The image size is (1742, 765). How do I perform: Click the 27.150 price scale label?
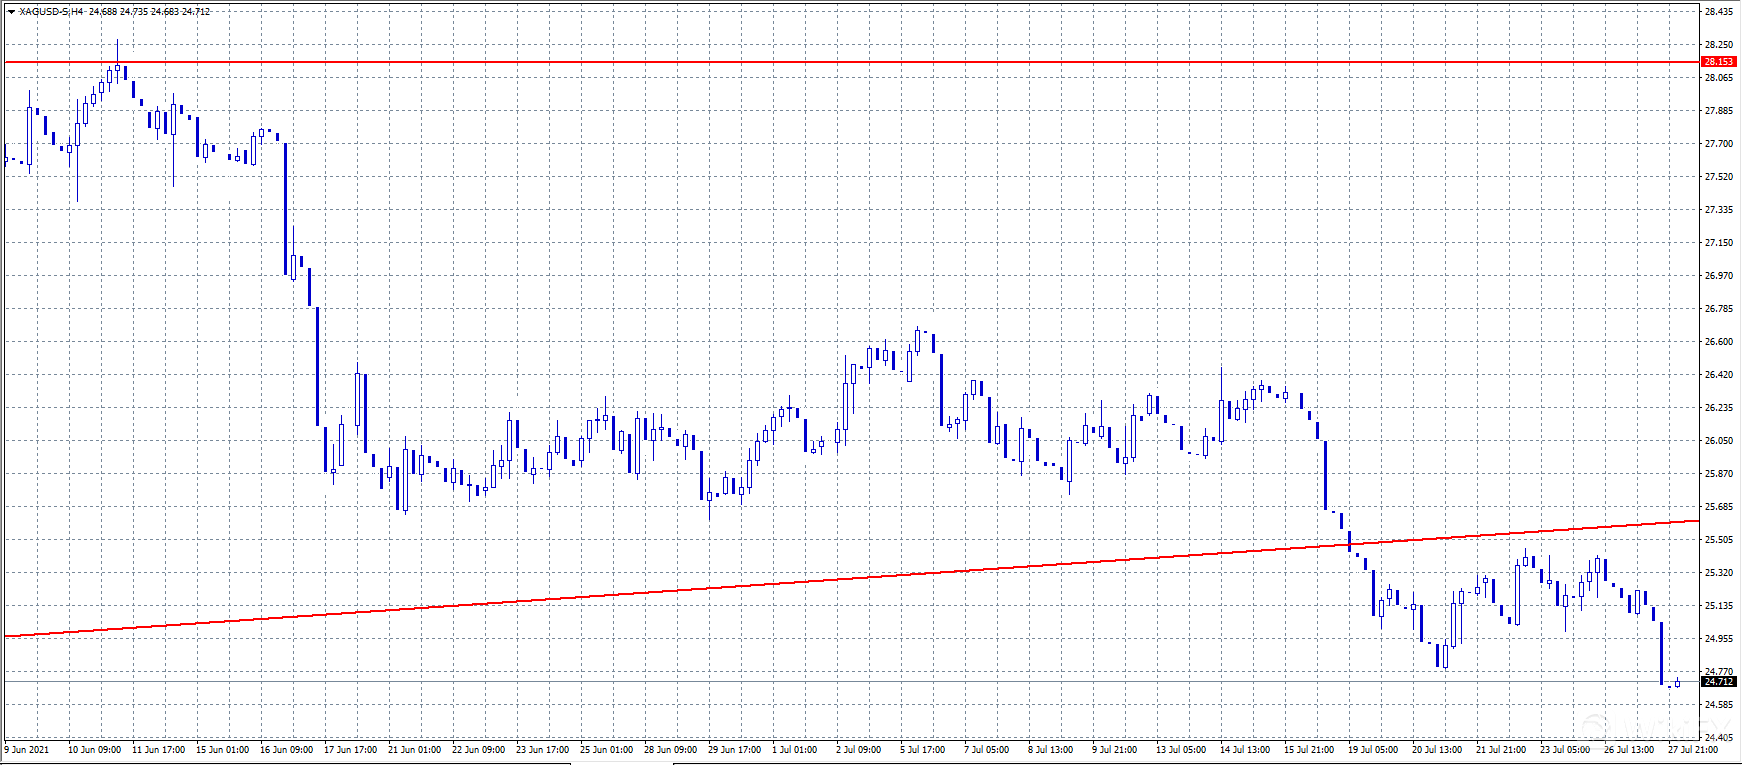point(1718,243)
